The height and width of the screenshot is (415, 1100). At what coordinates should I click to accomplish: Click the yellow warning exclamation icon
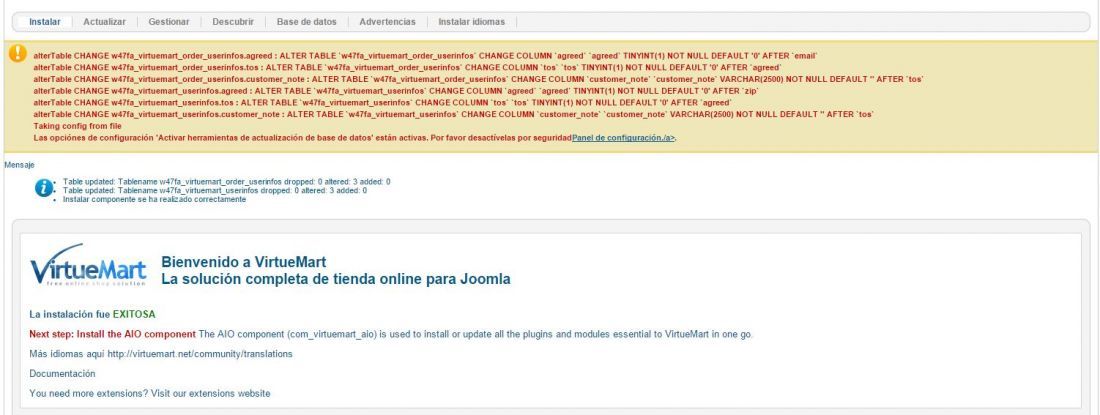point(18,53)
